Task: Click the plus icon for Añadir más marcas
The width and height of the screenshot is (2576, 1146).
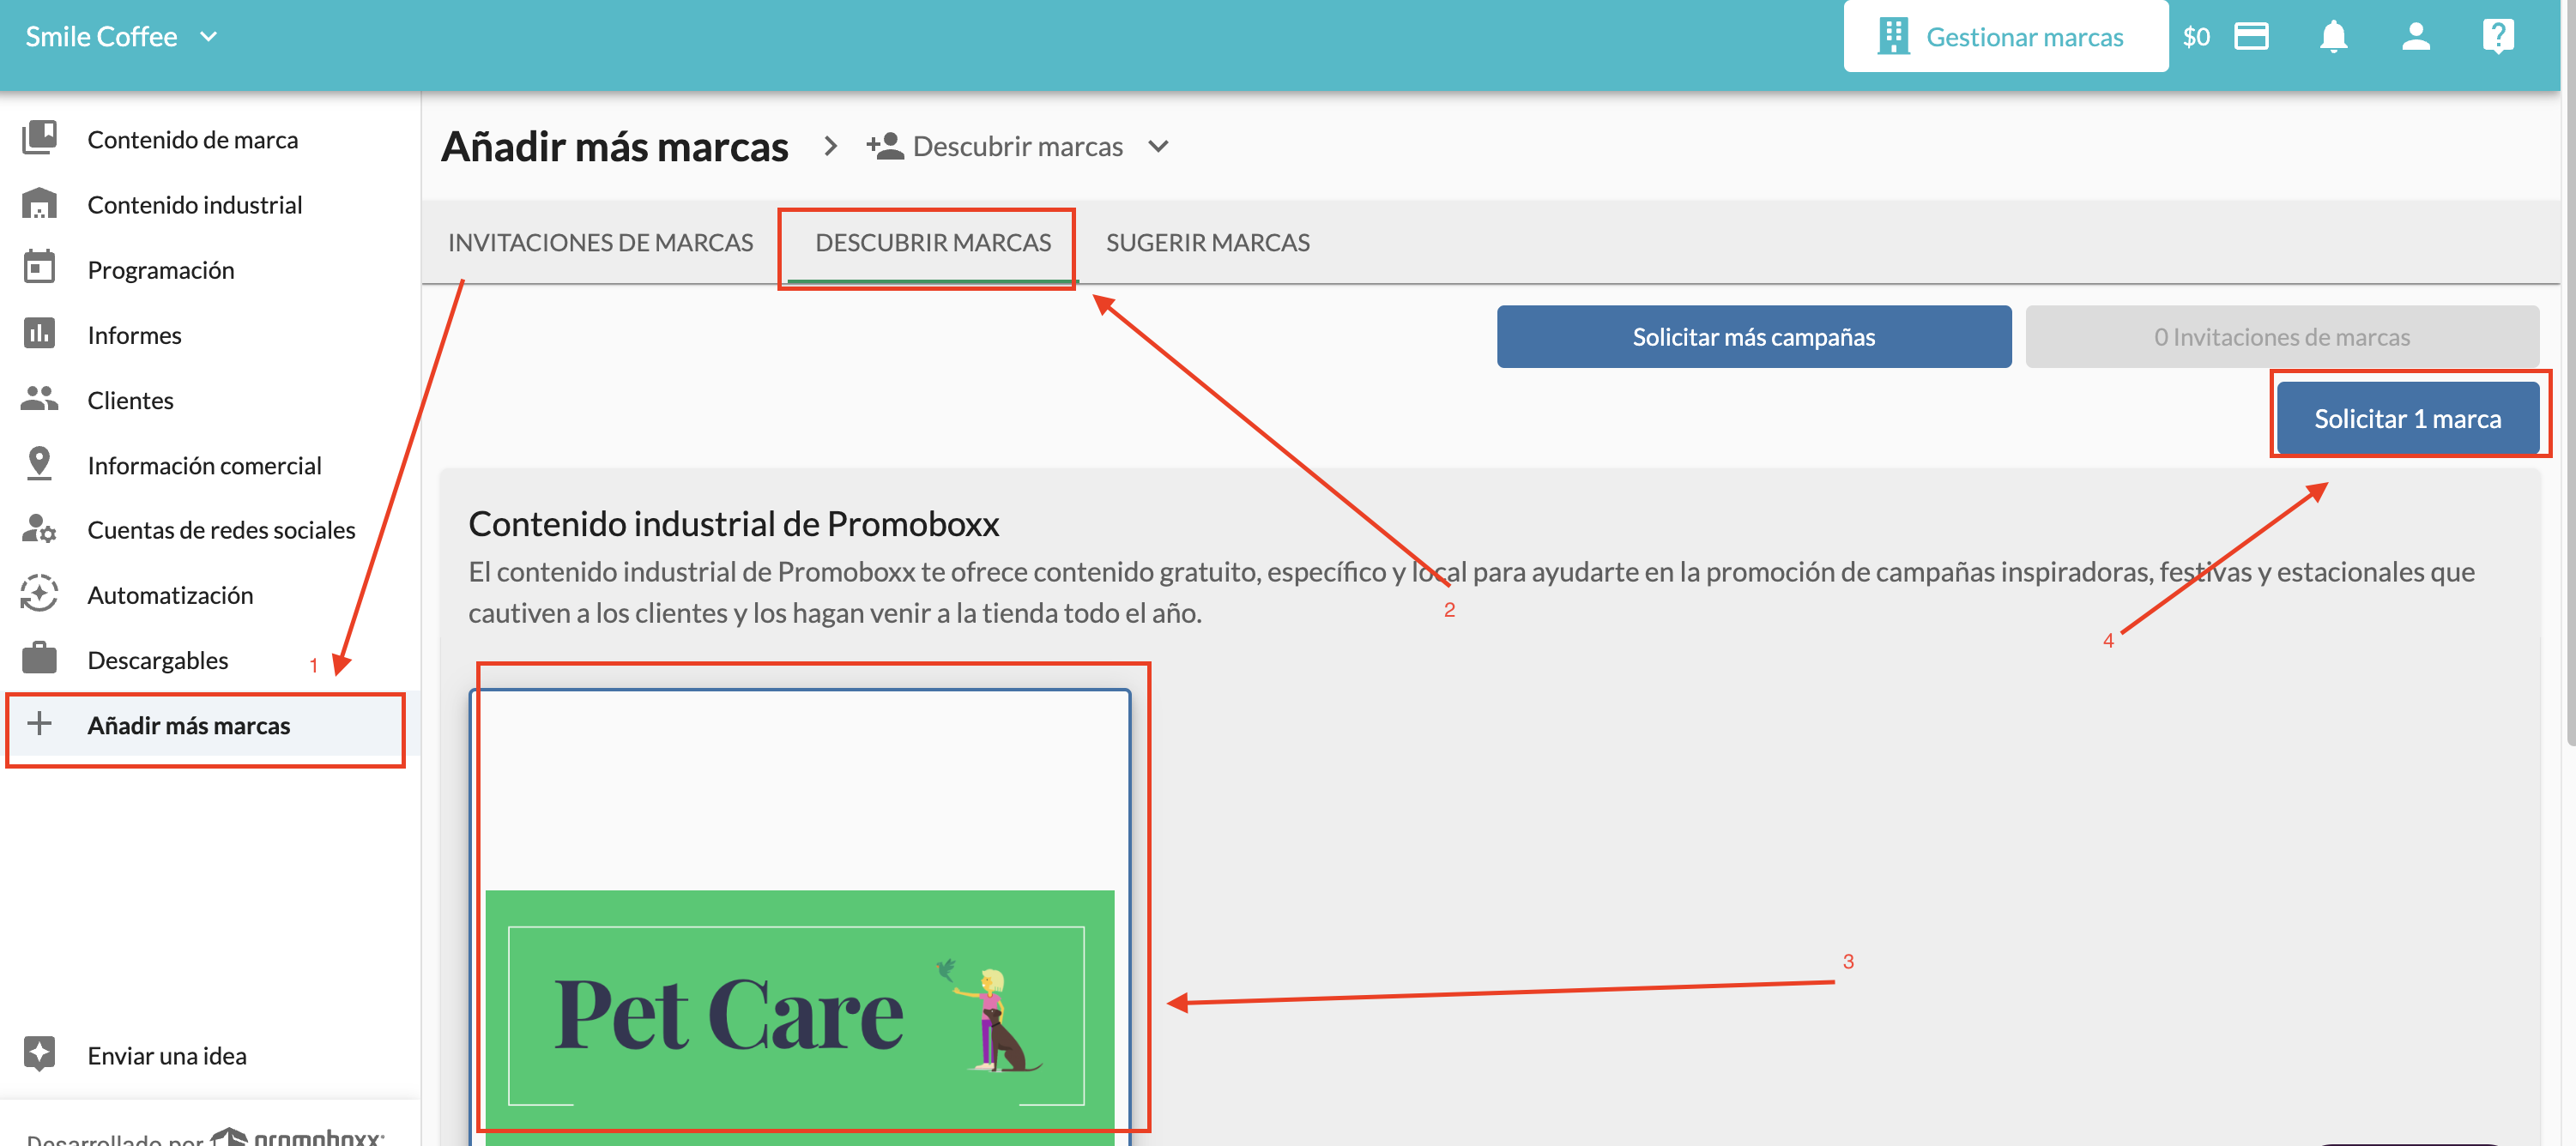Action: (x=39, y=723)
